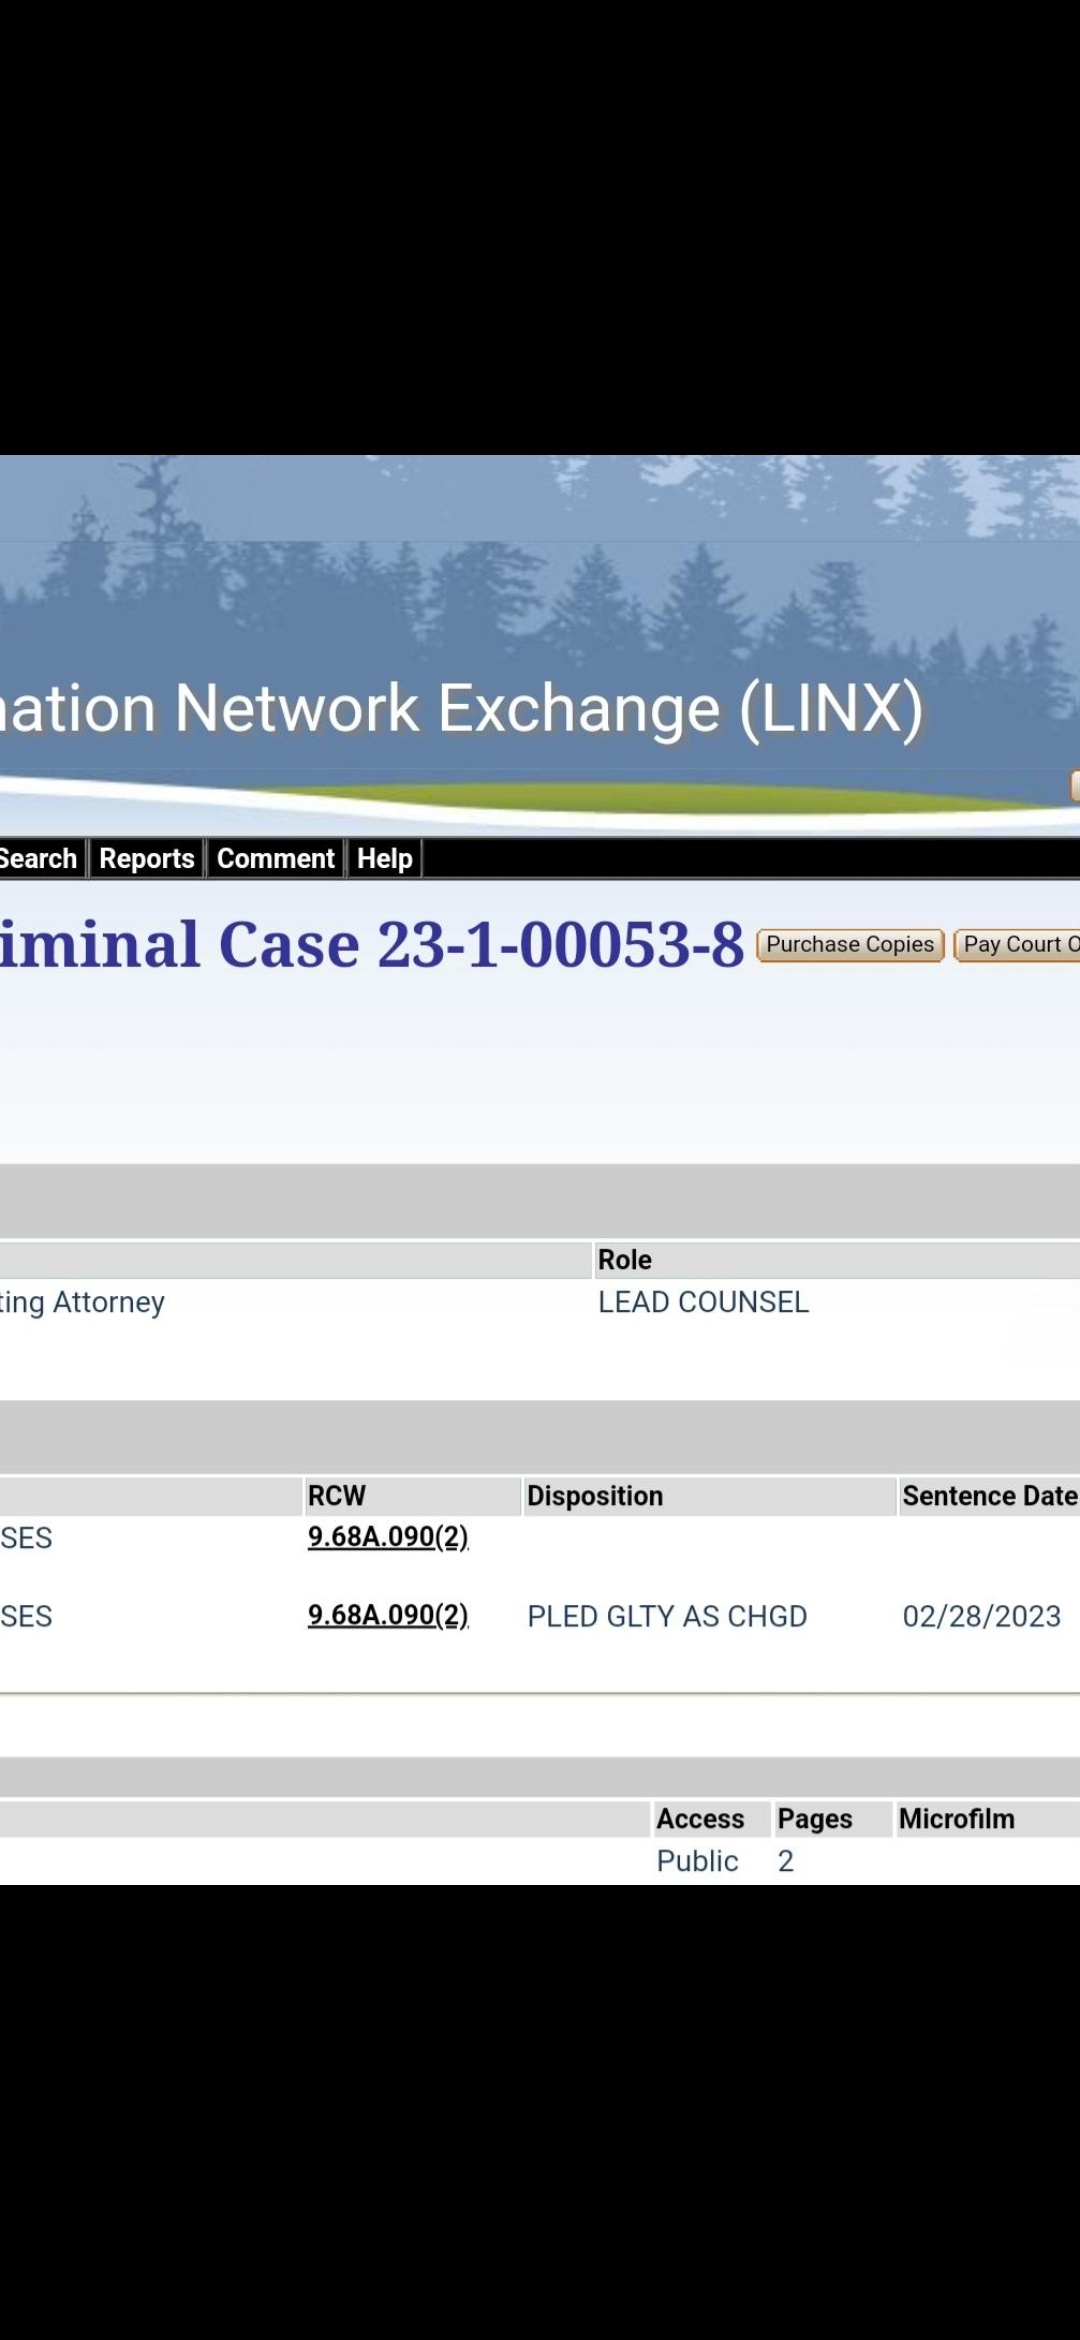Click the Disposition column header
Screen dimensions: 1080x2340
(x=595, y=1496)
